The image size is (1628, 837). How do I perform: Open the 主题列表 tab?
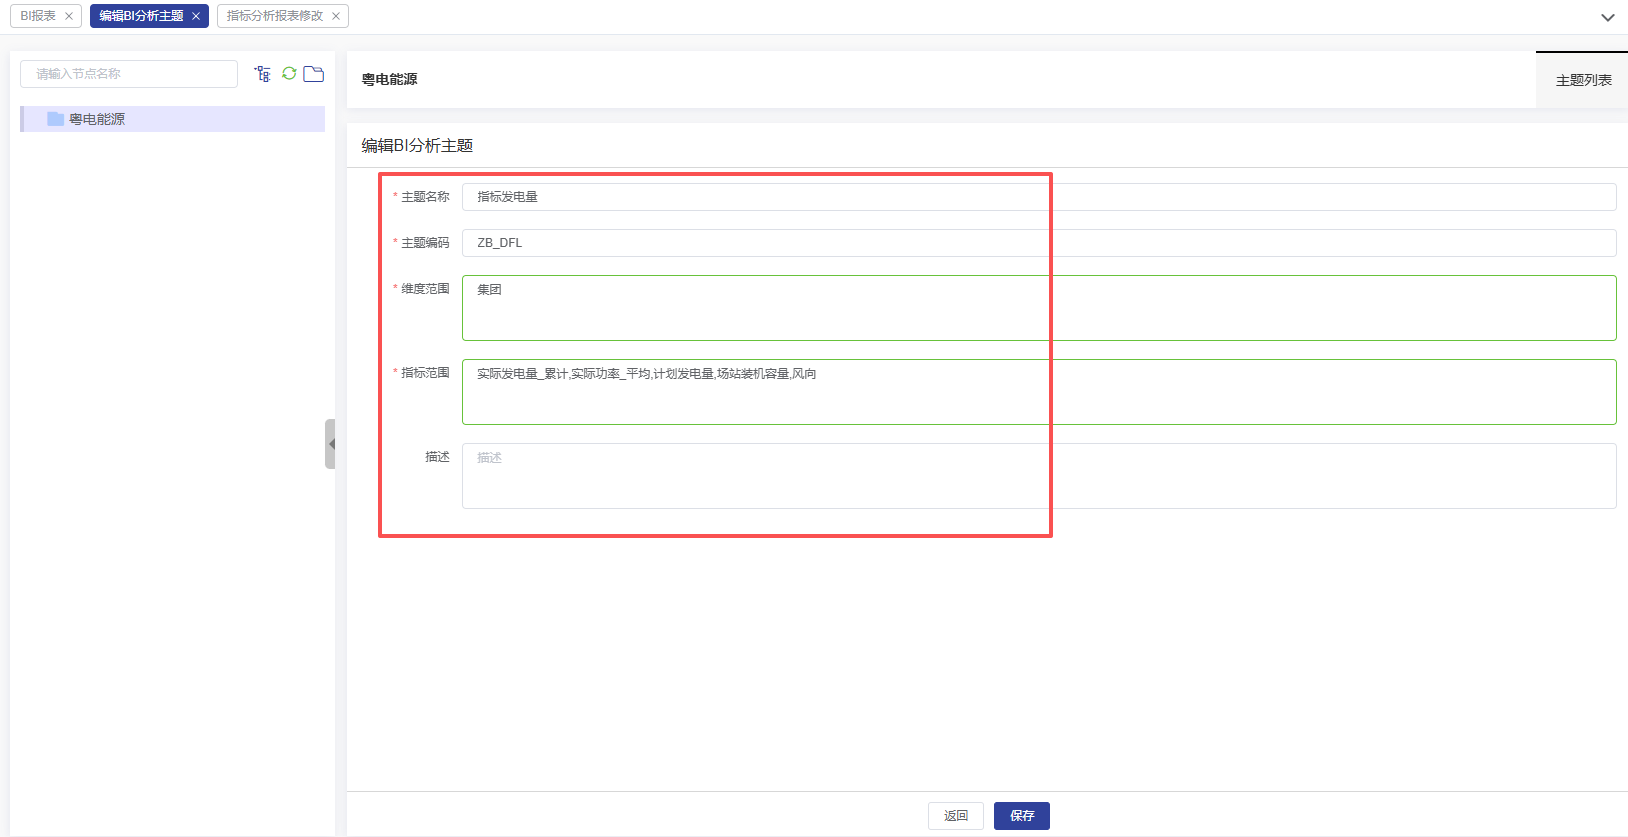click(x=1583, y=80)
